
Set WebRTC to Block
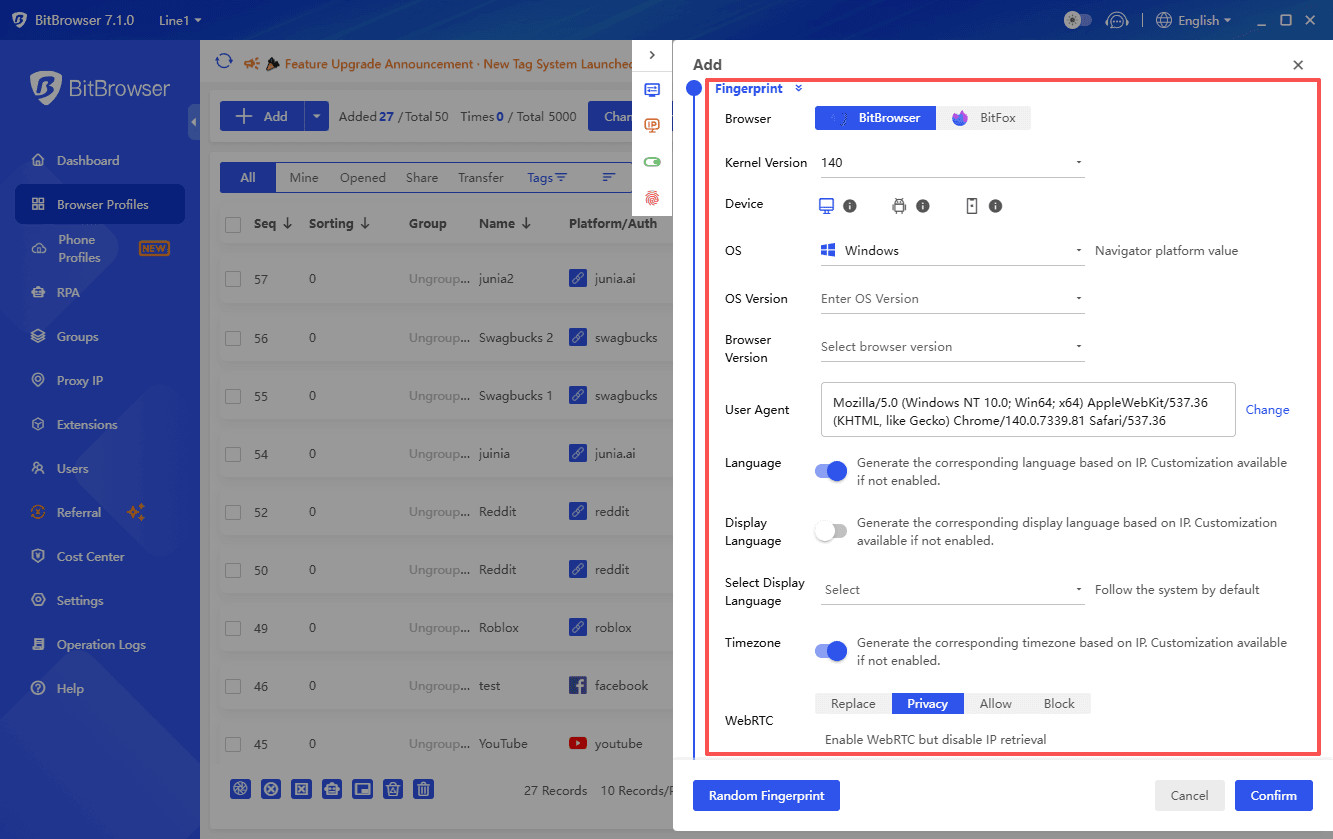coord(1059,704)
